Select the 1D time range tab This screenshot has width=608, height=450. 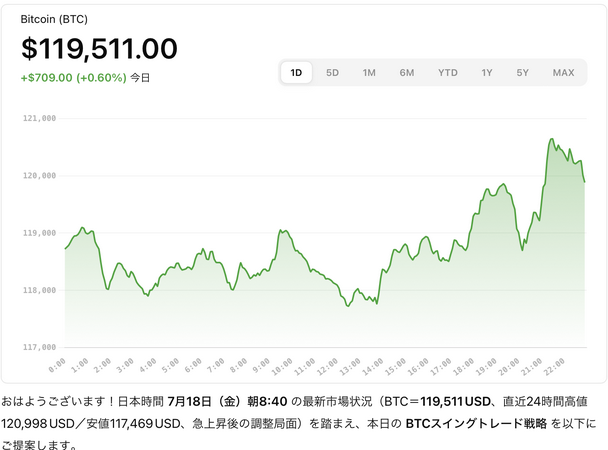point(296,72)
